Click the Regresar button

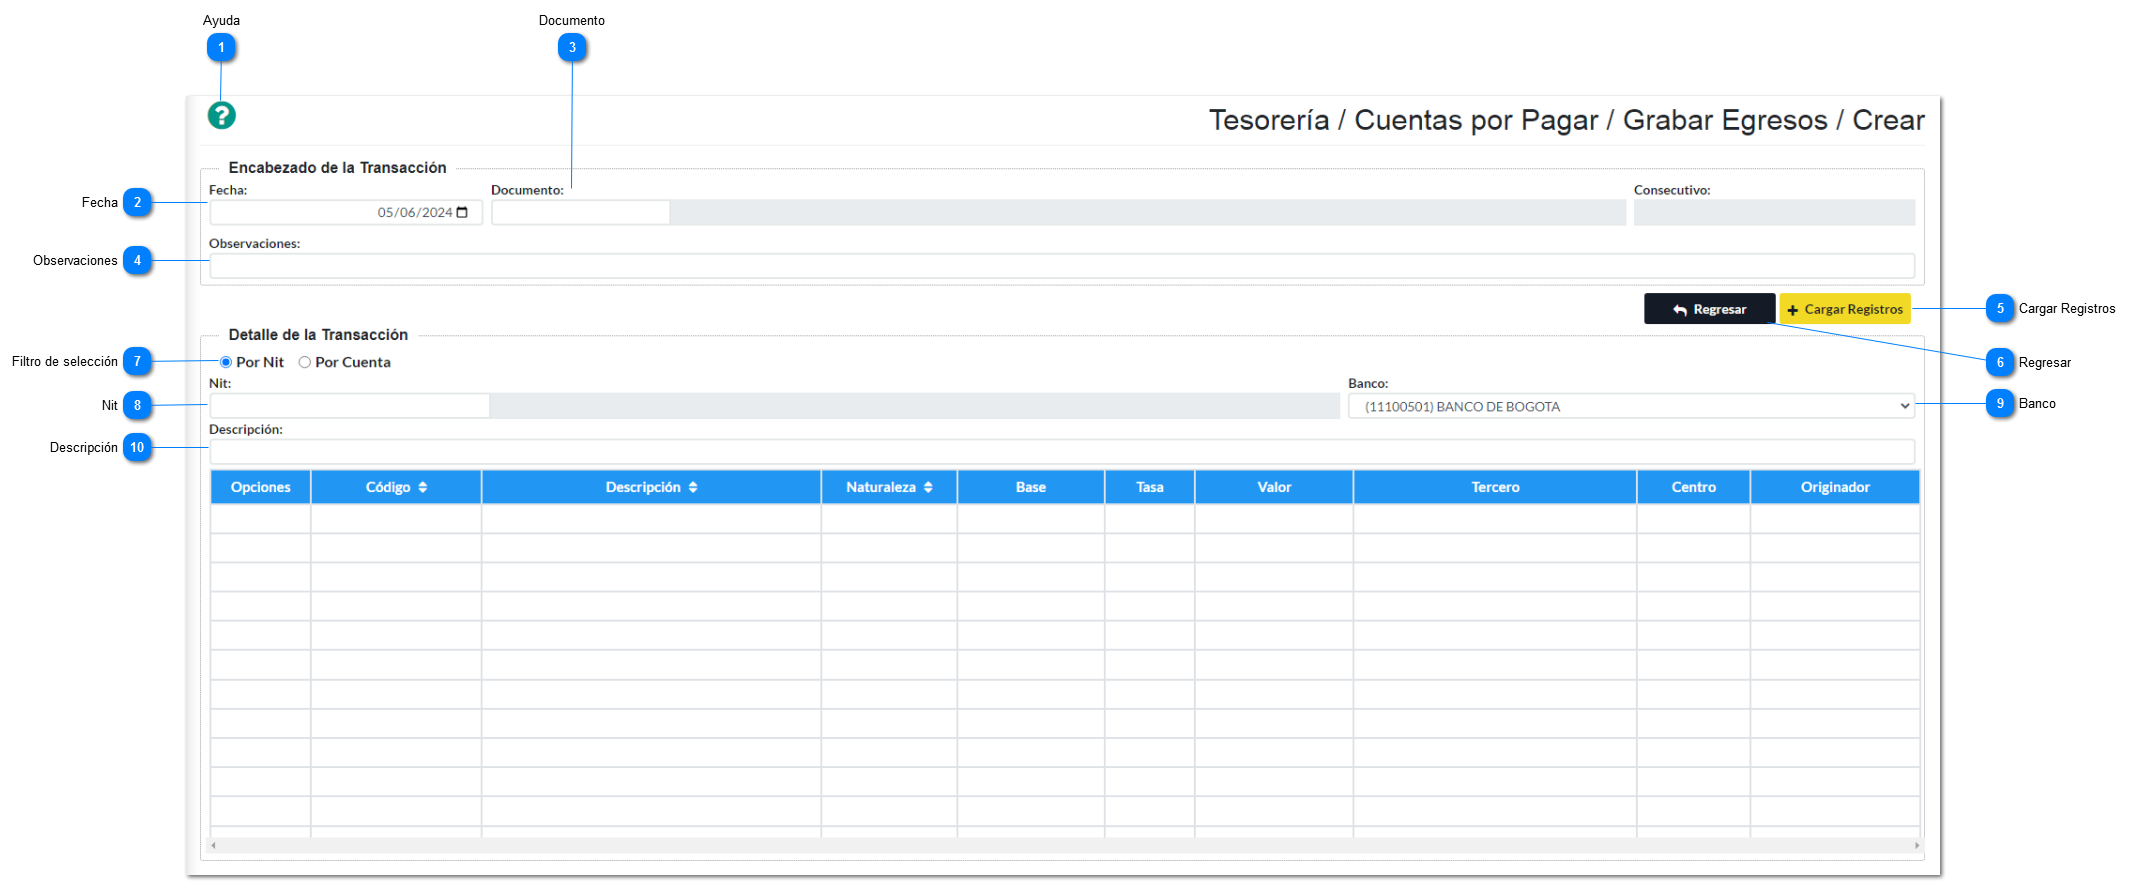pos(1709,309)
